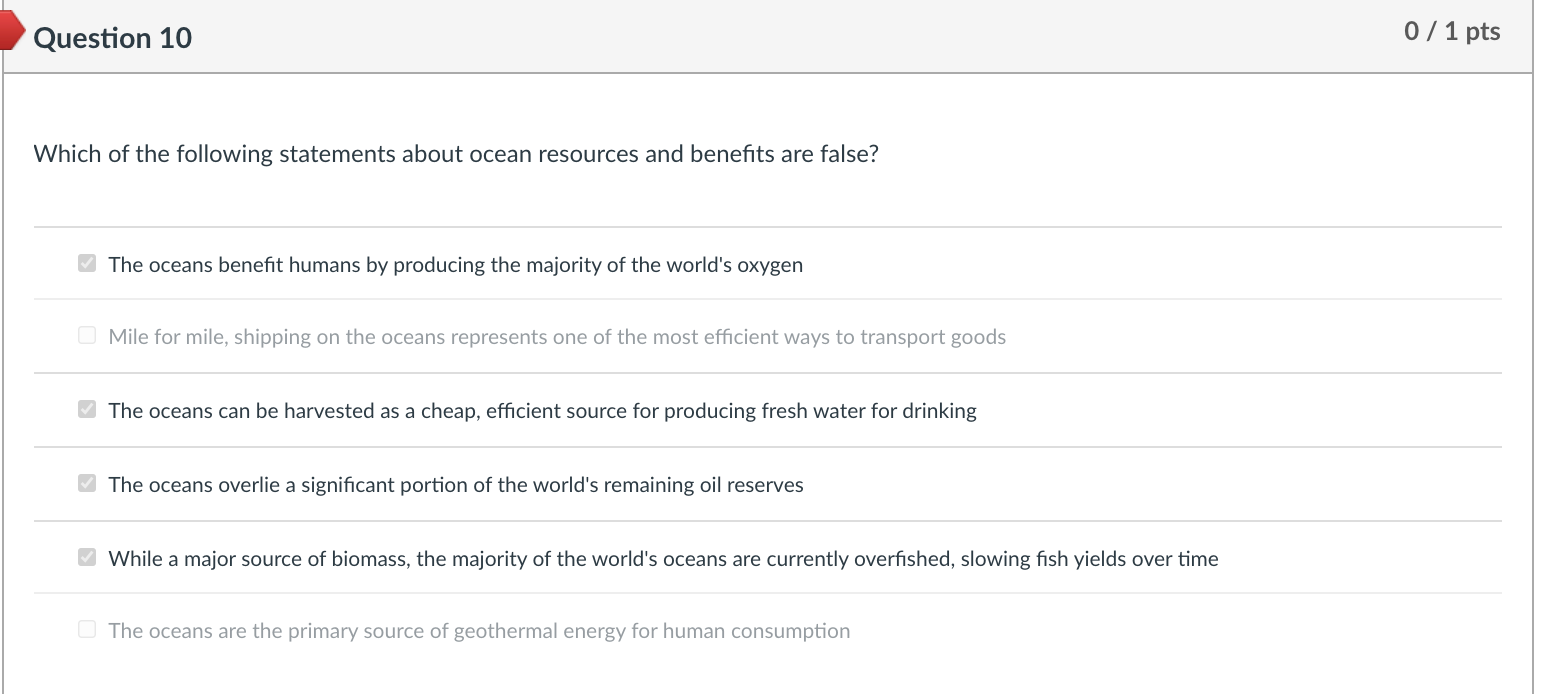1542x694 pixels.
Task: Select the answer about remaining oil reserves
Action: pos(456,484)
